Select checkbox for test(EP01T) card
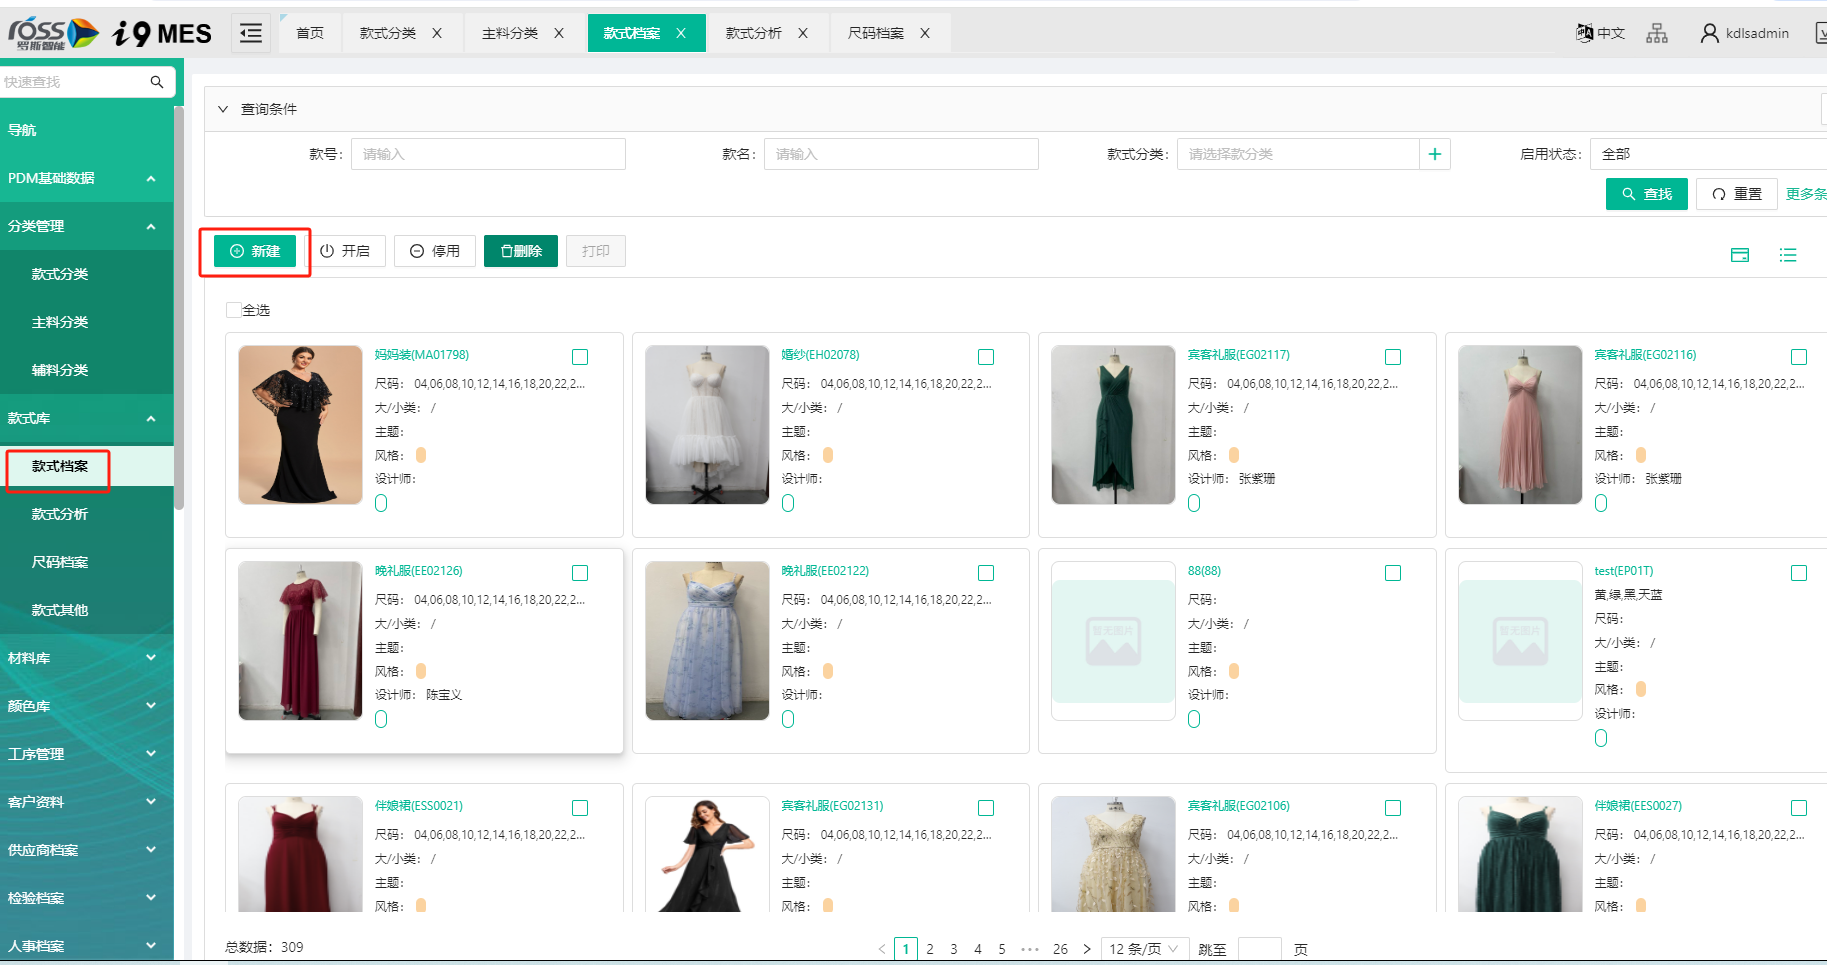The width and height of the screenshot is (1827, 965). [1799, 573]
